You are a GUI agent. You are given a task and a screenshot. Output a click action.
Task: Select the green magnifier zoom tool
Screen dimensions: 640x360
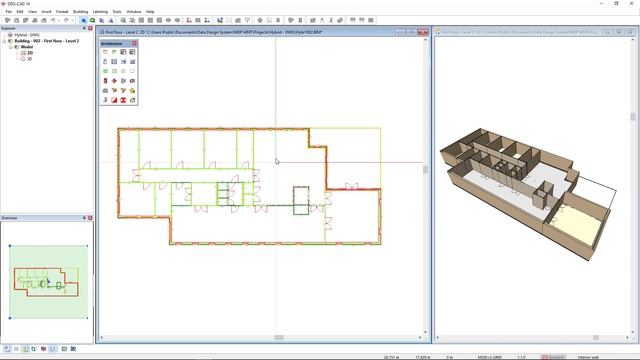click(93, 20)
